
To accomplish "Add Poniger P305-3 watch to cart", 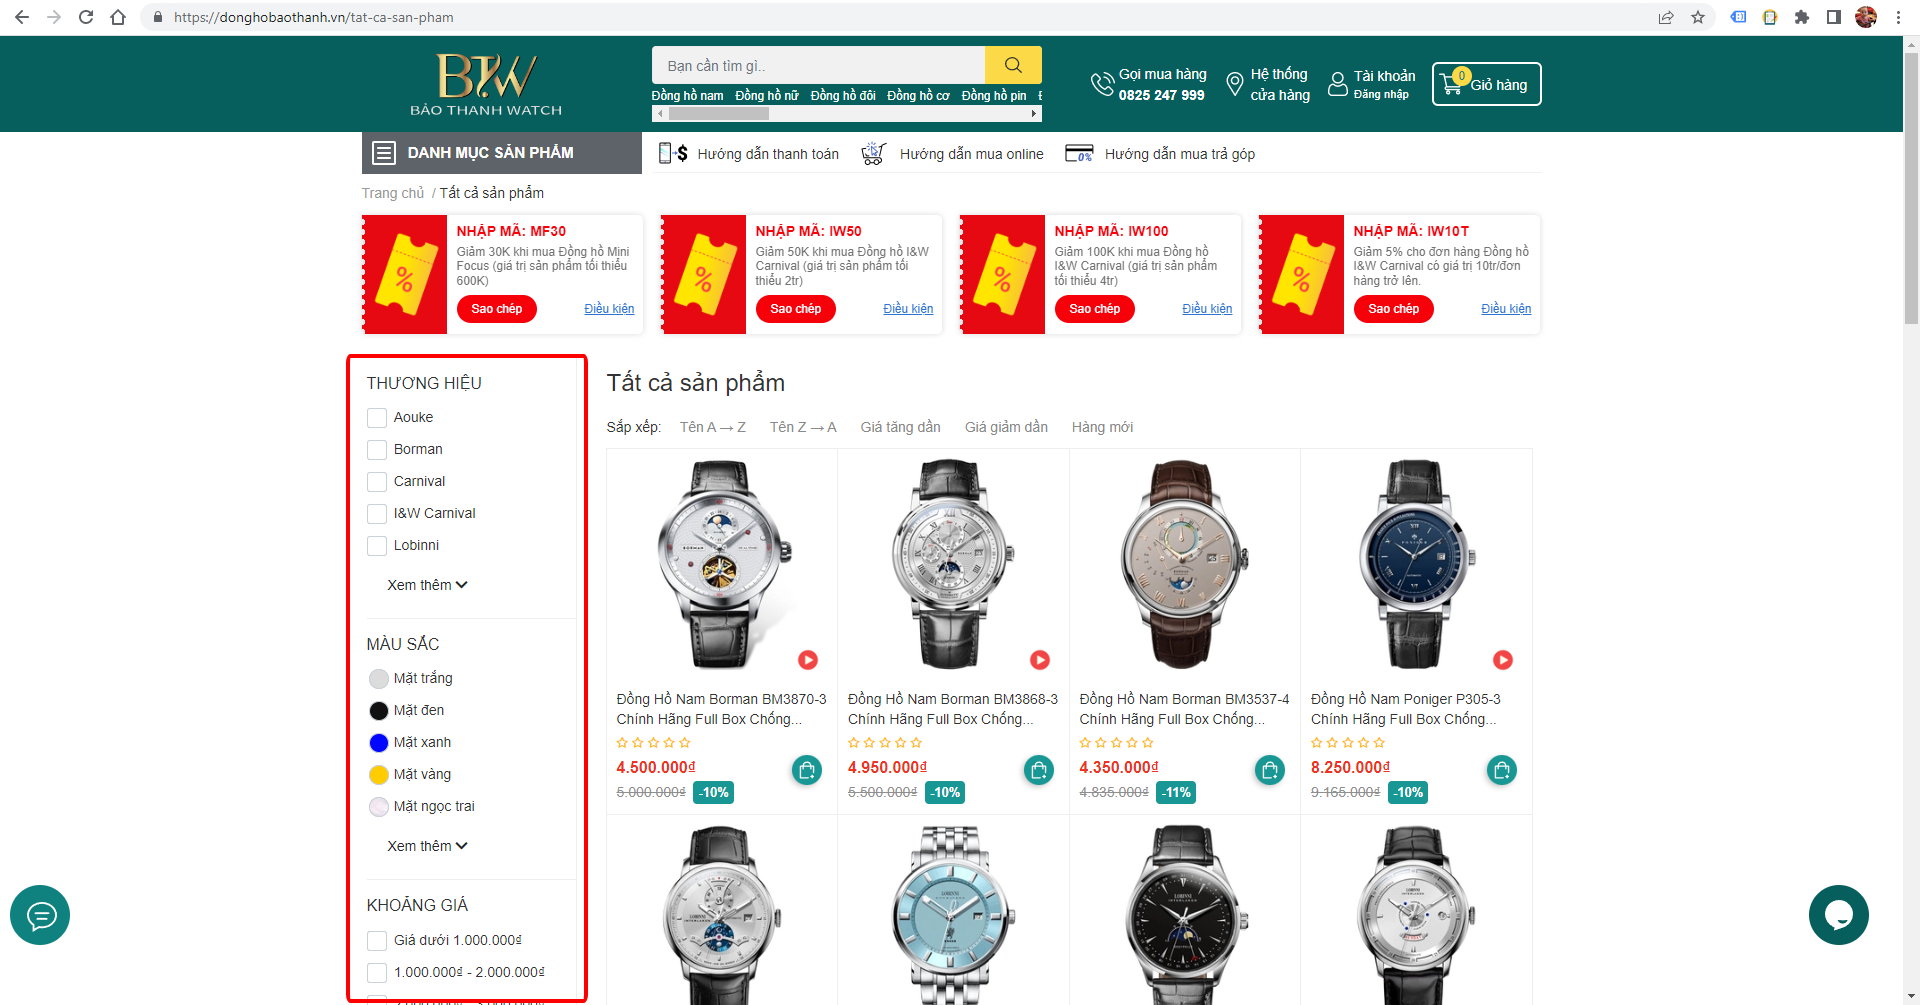I will pyautogui.click(x=1502, y=770).
